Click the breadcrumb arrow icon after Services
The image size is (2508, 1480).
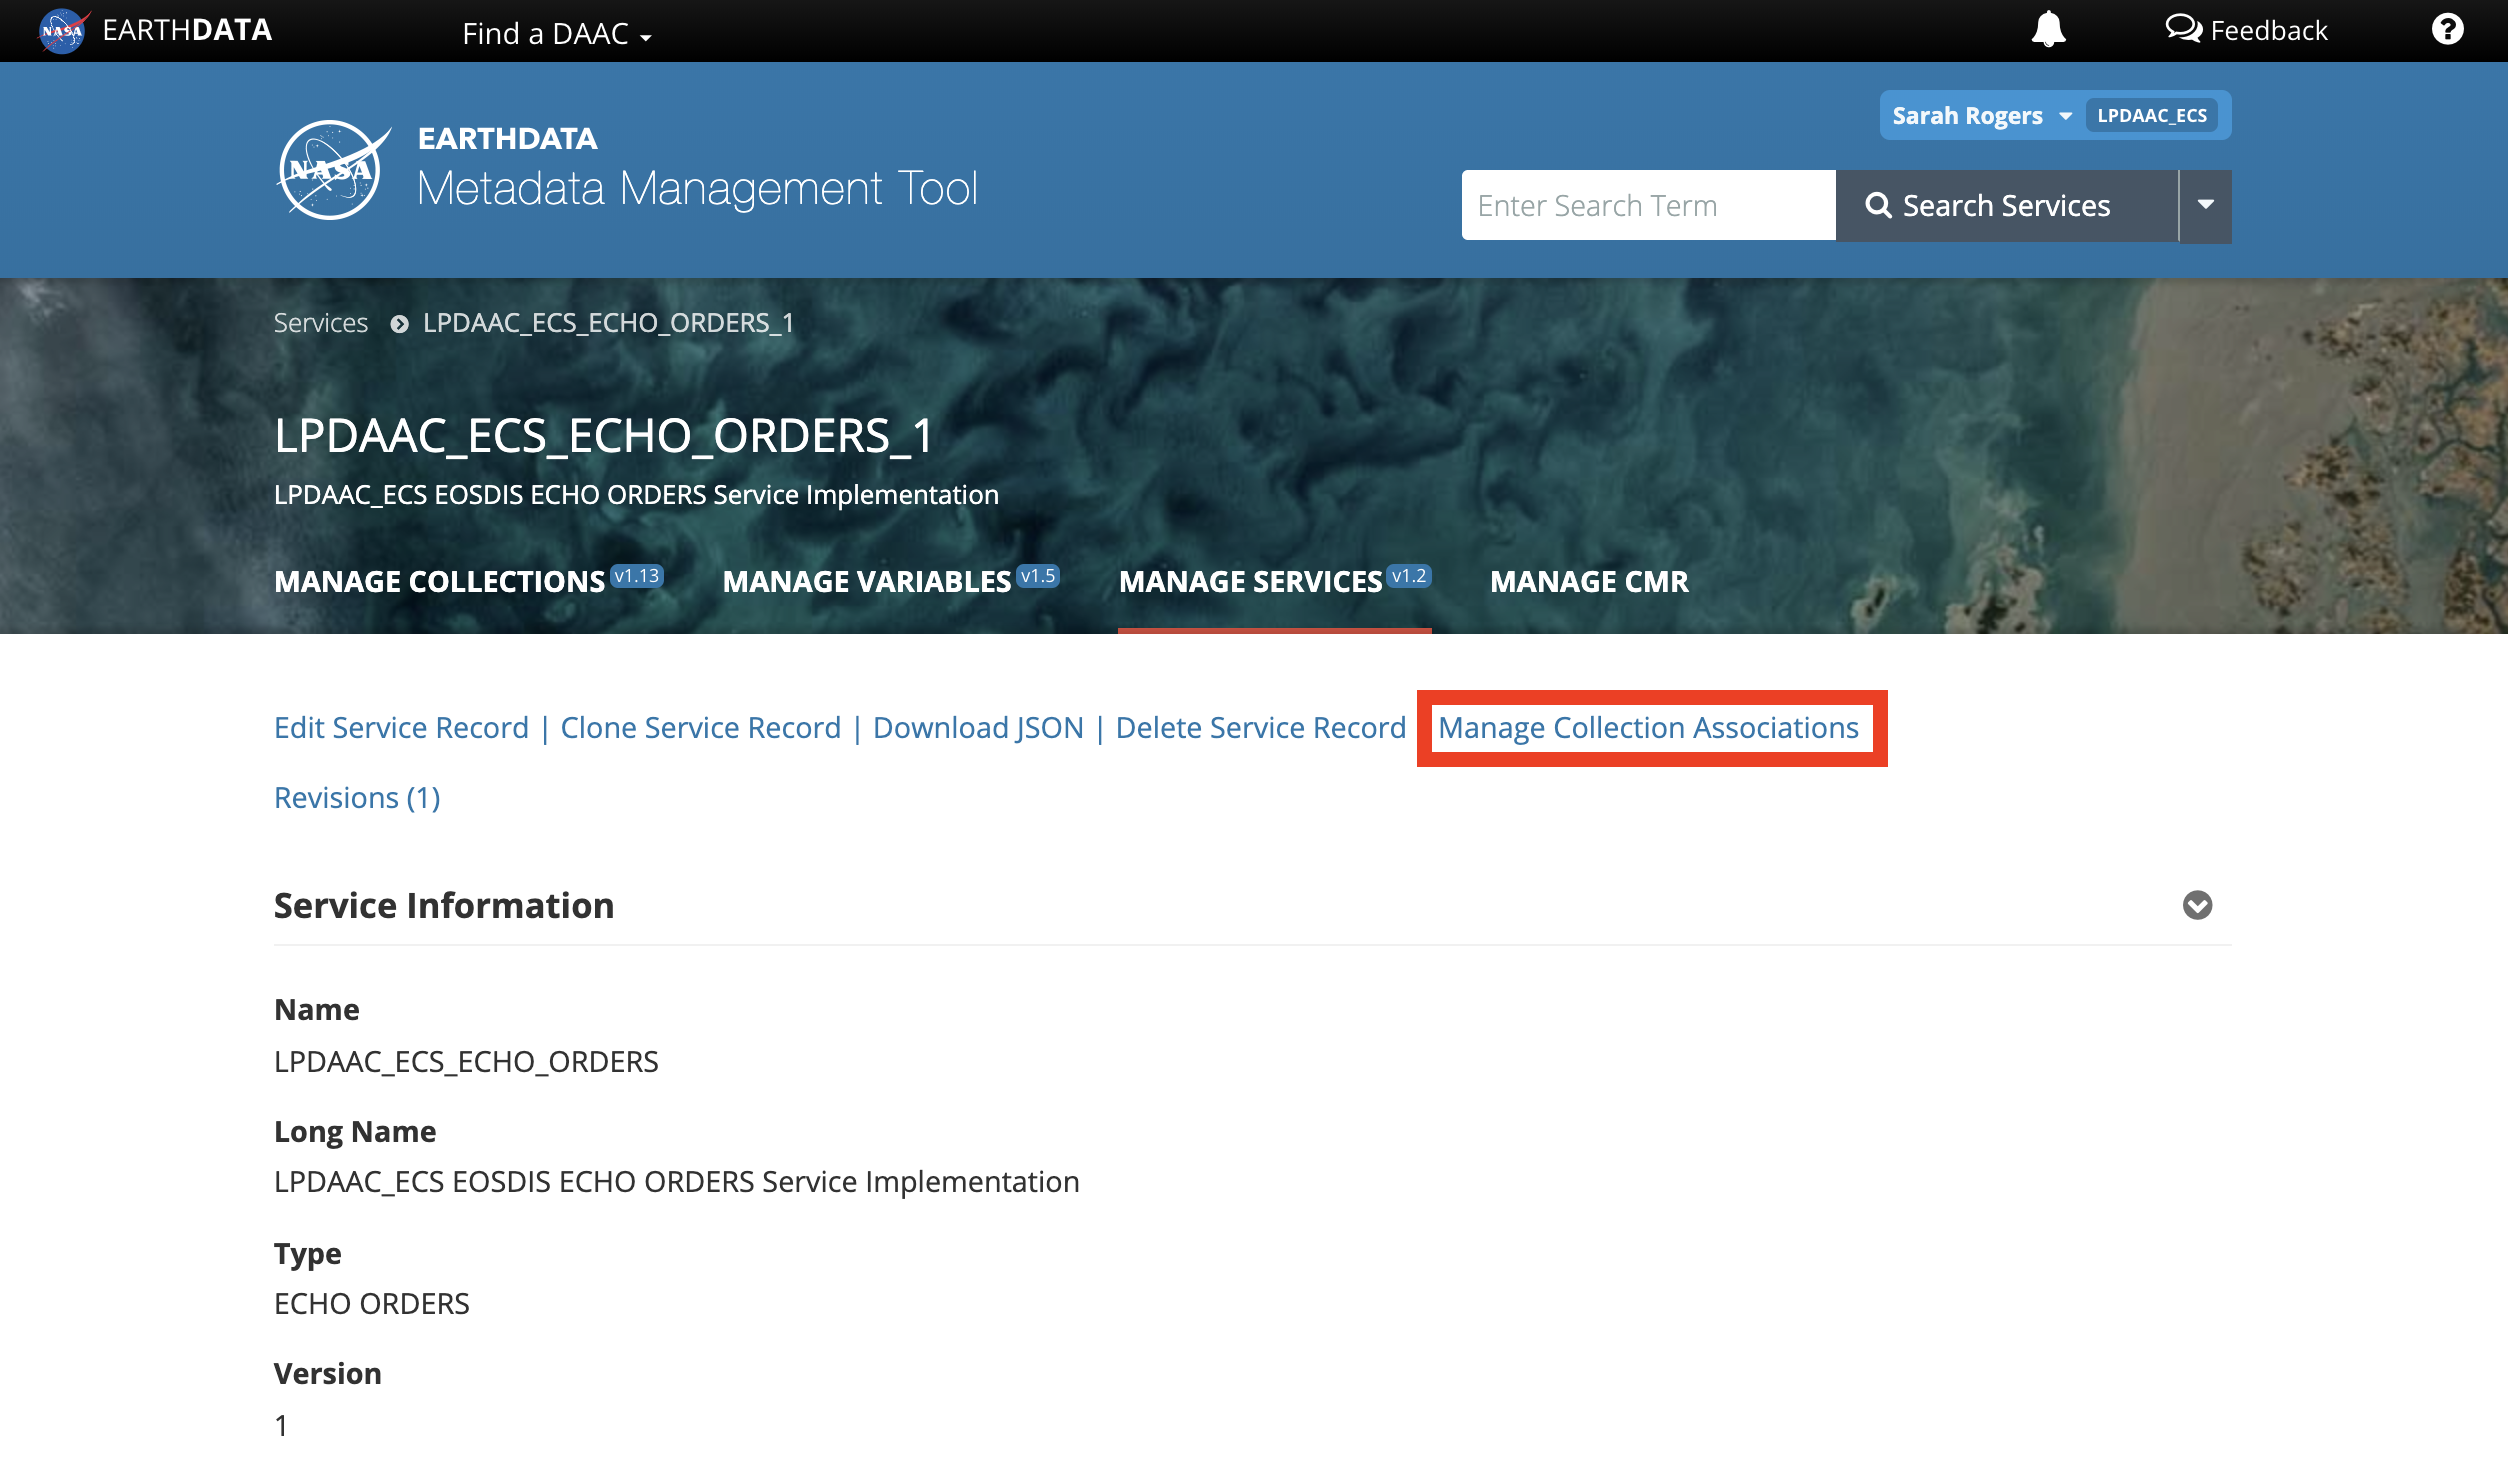[x=399, y=324]
